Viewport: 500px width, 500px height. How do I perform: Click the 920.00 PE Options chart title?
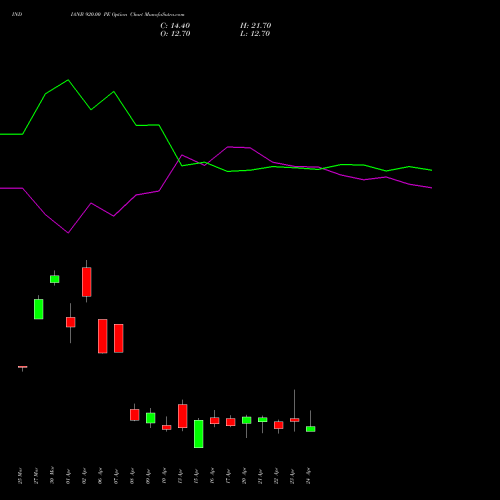pos(127,15)
